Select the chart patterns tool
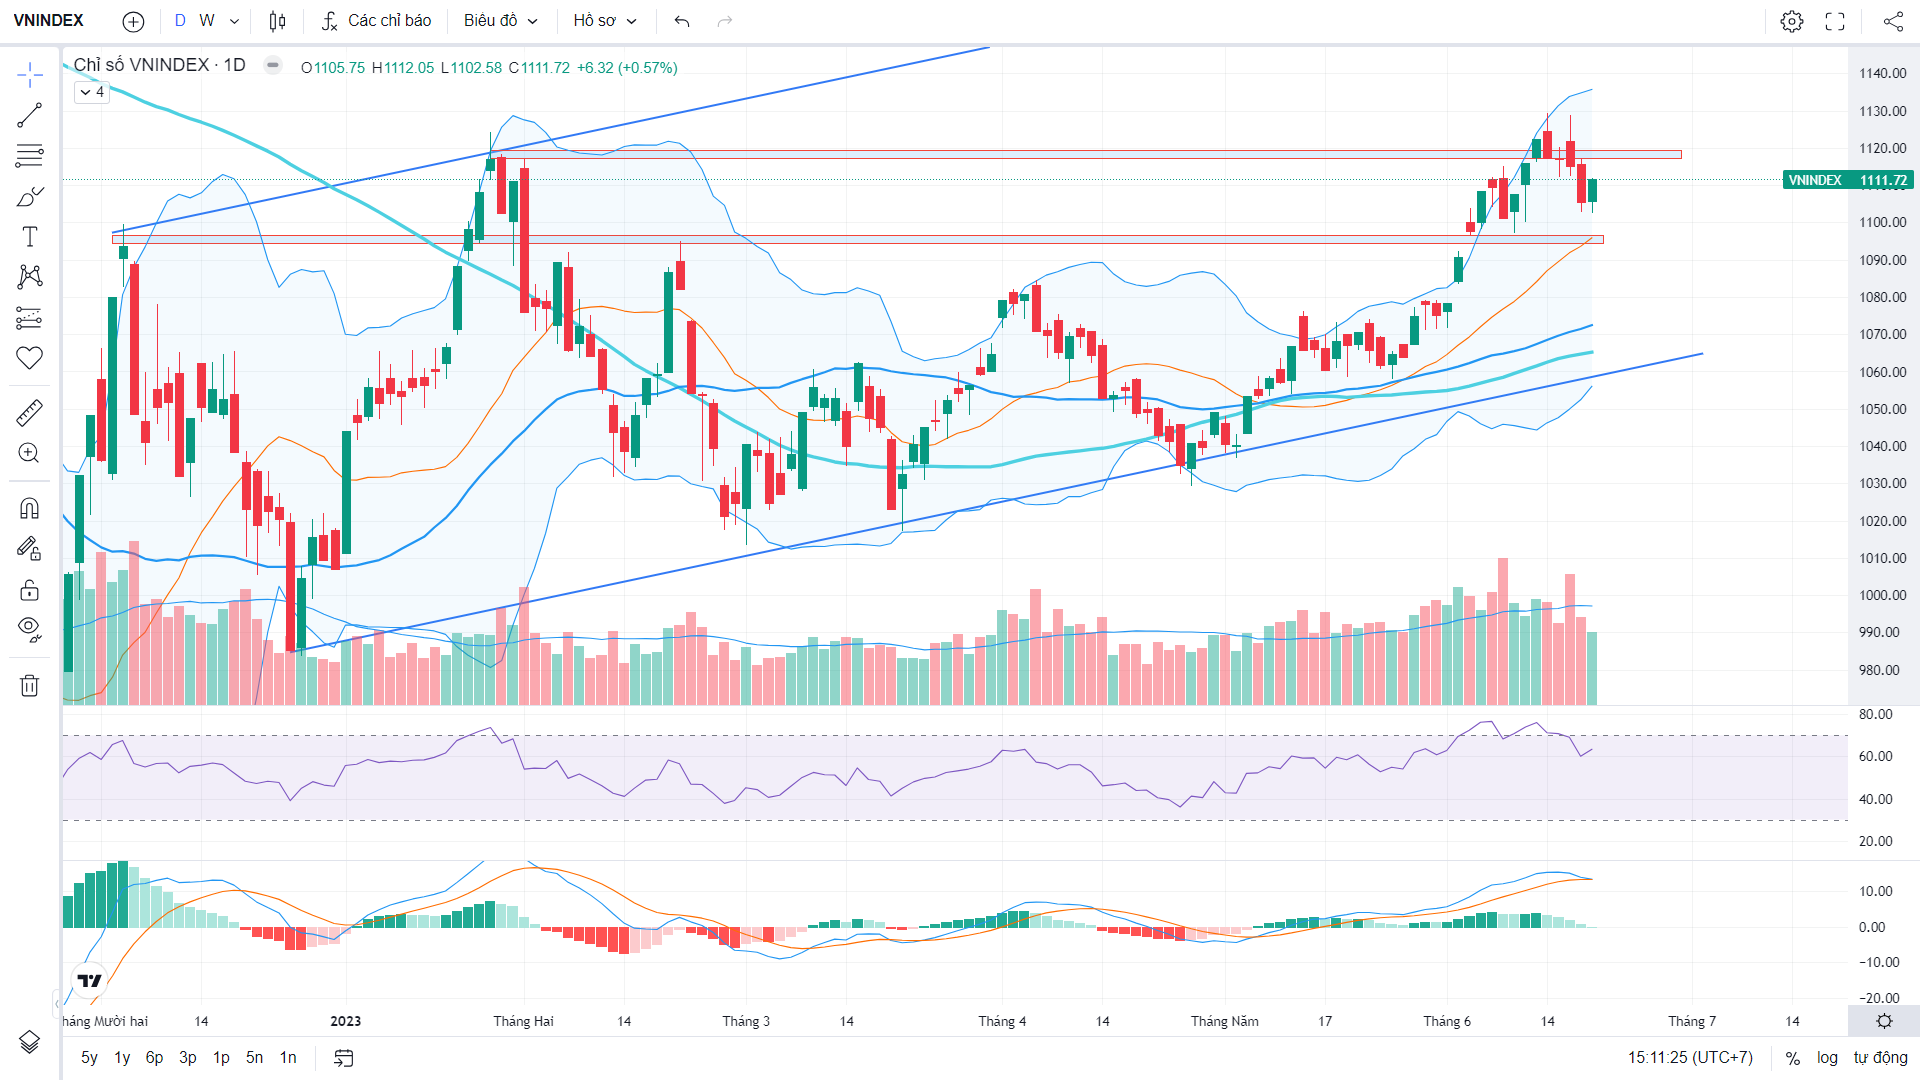Viewport: 1920px width, 1080px height. pyautogui.click(x=30, y=277)
